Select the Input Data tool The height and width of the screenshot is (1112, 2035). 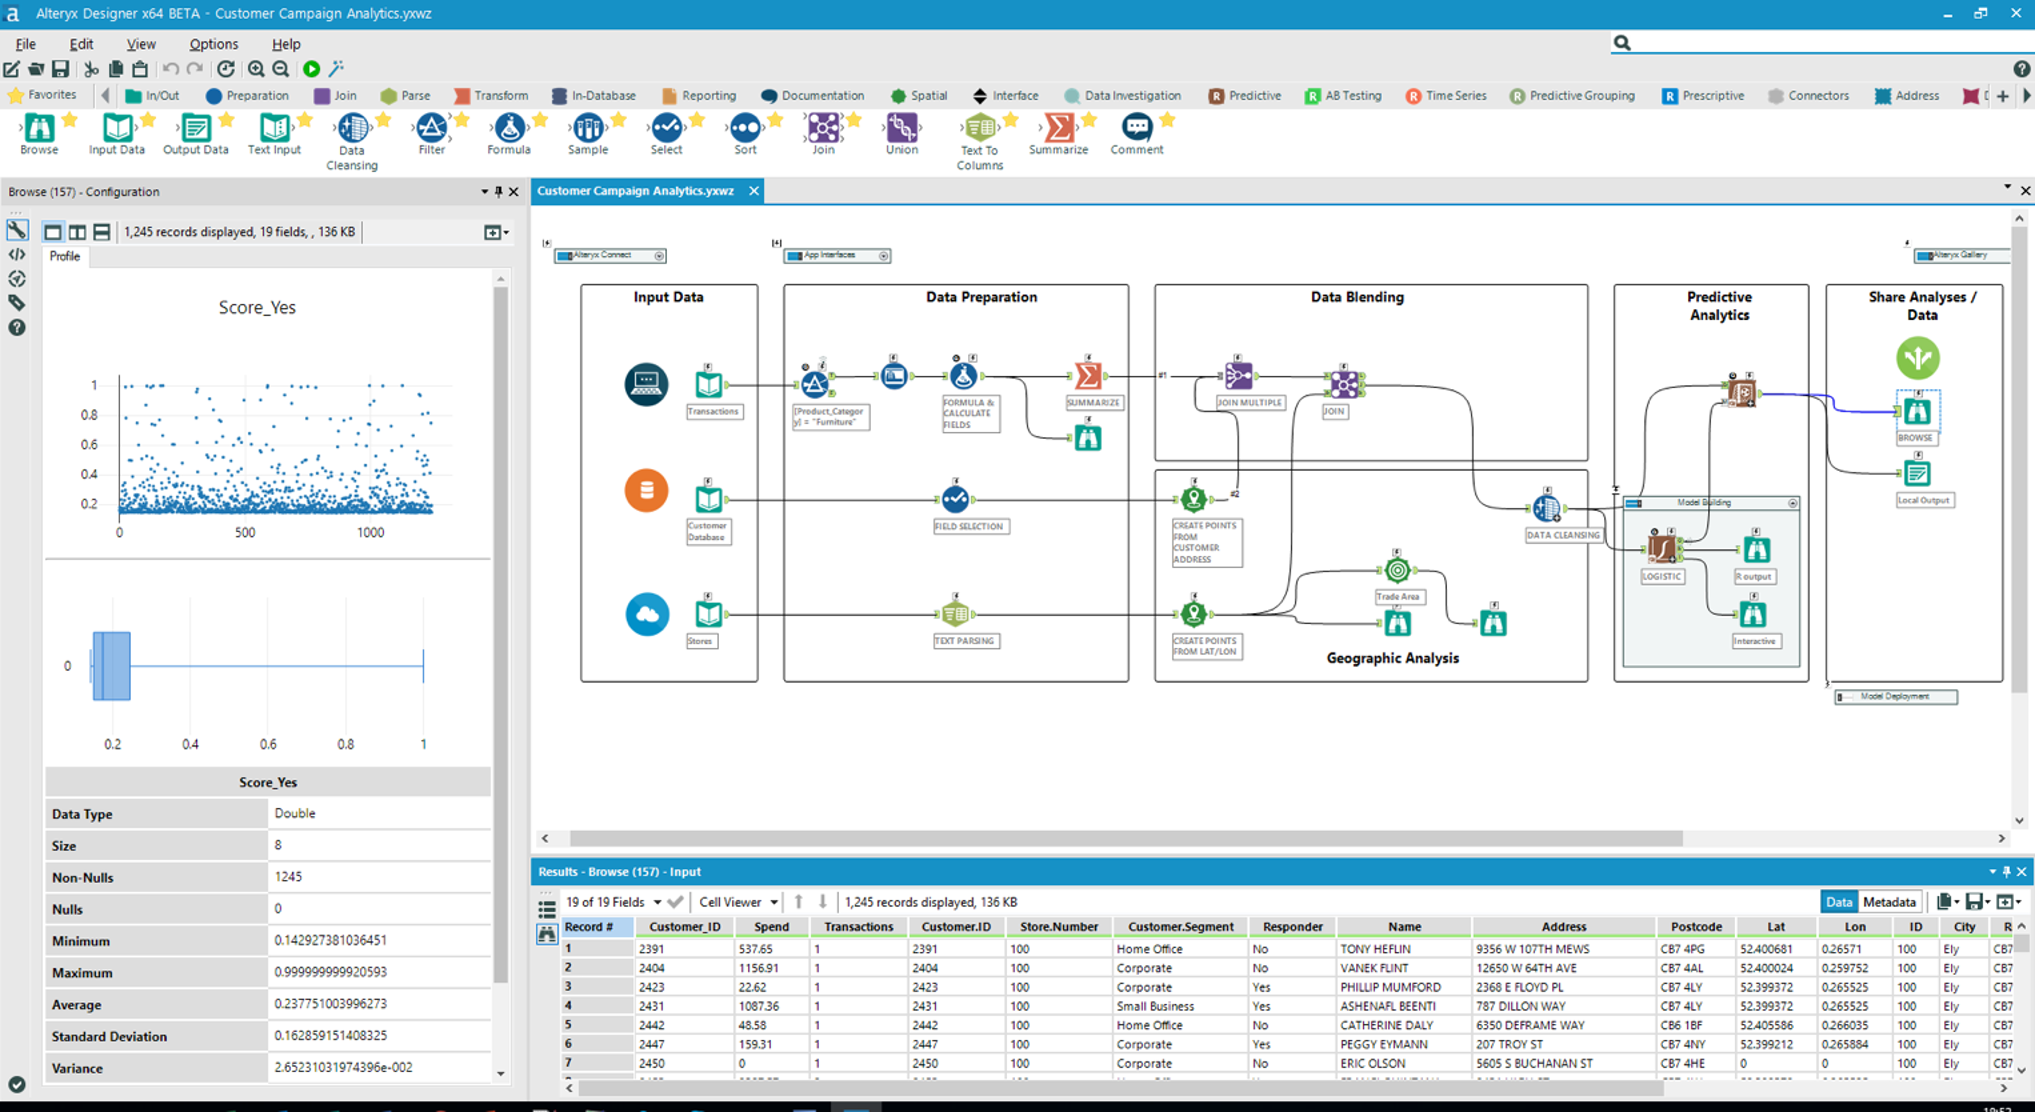coord(117,133)
